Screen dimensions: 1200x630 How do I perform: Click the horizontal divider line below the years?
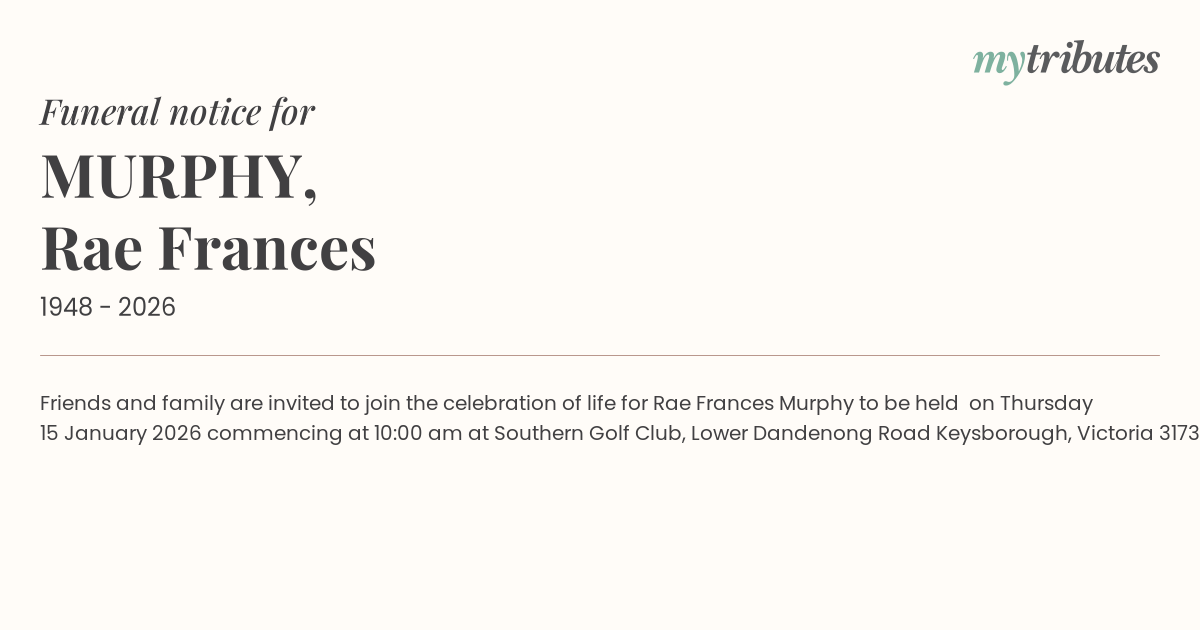[600, 355]
